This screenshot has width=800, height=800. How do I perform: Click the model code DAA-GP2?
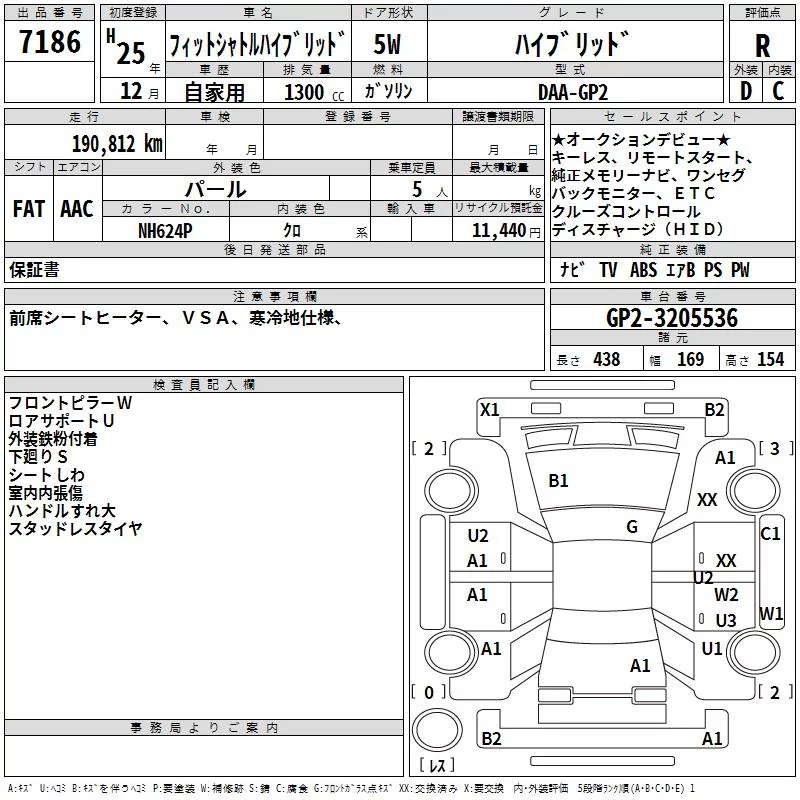coord(573,92)
